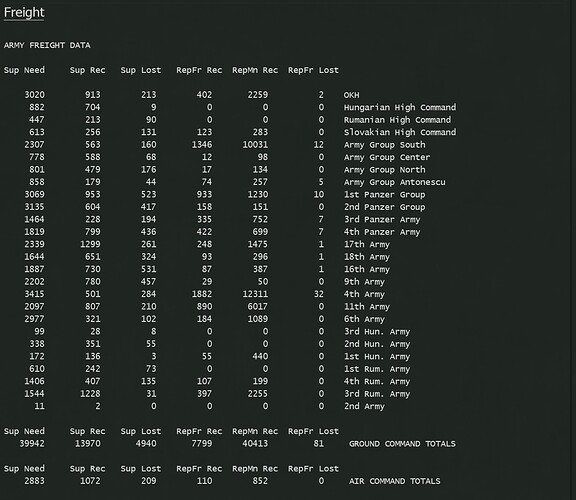The height and width of the screenshot is (500, 576).
Task: Select the ARMY FREIGHT DATA title
Action: click(x=47, y=45)
